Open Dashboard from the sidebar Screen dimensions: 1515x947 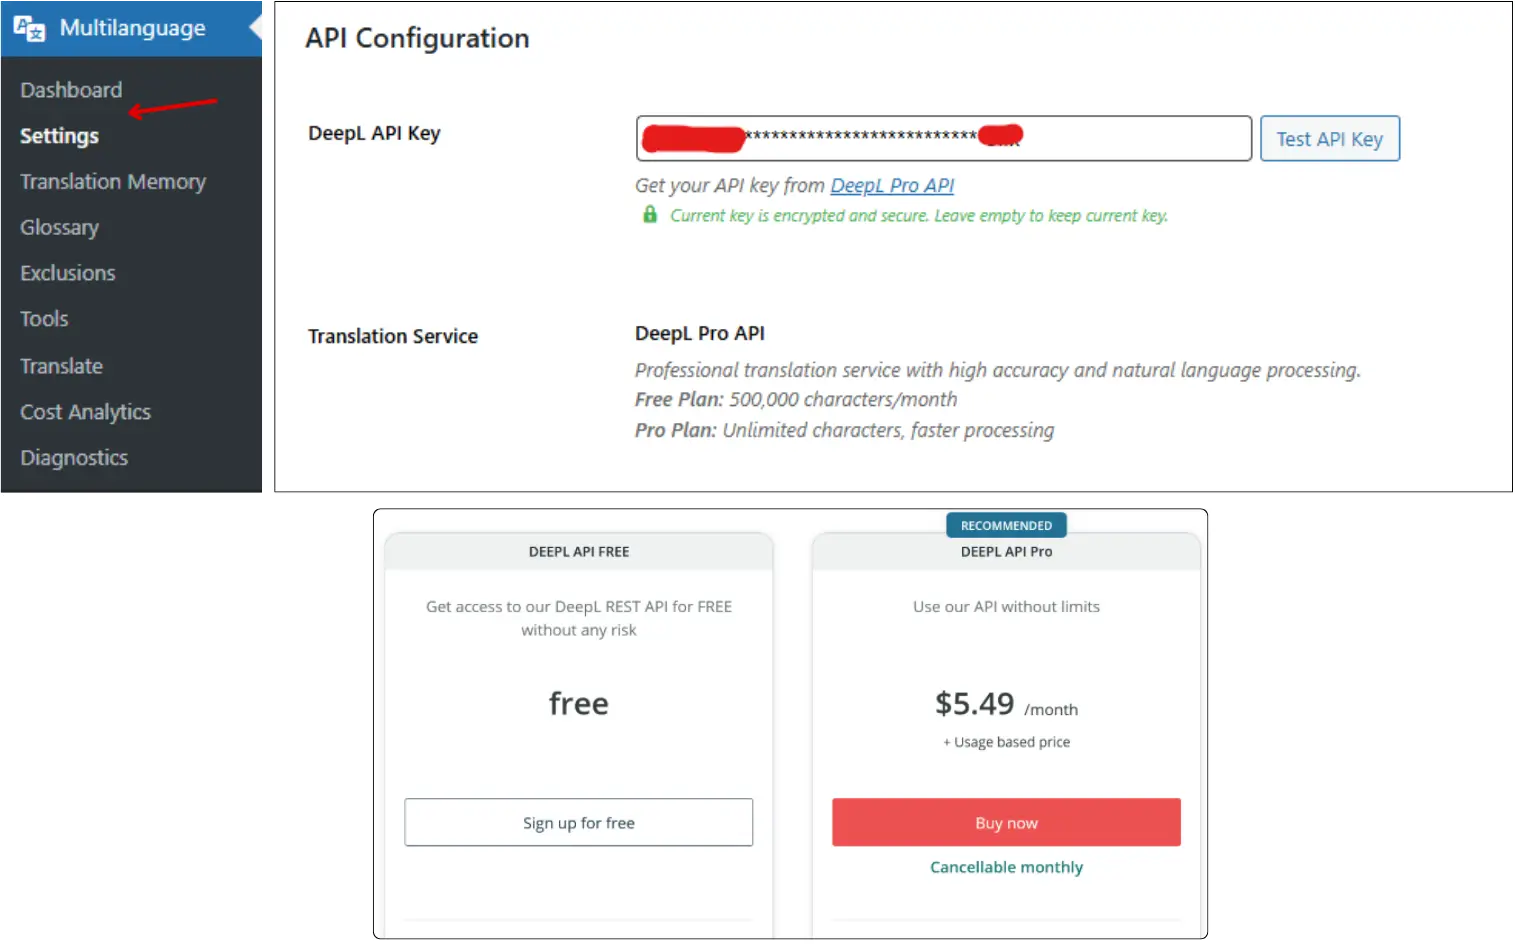(70, 89)
